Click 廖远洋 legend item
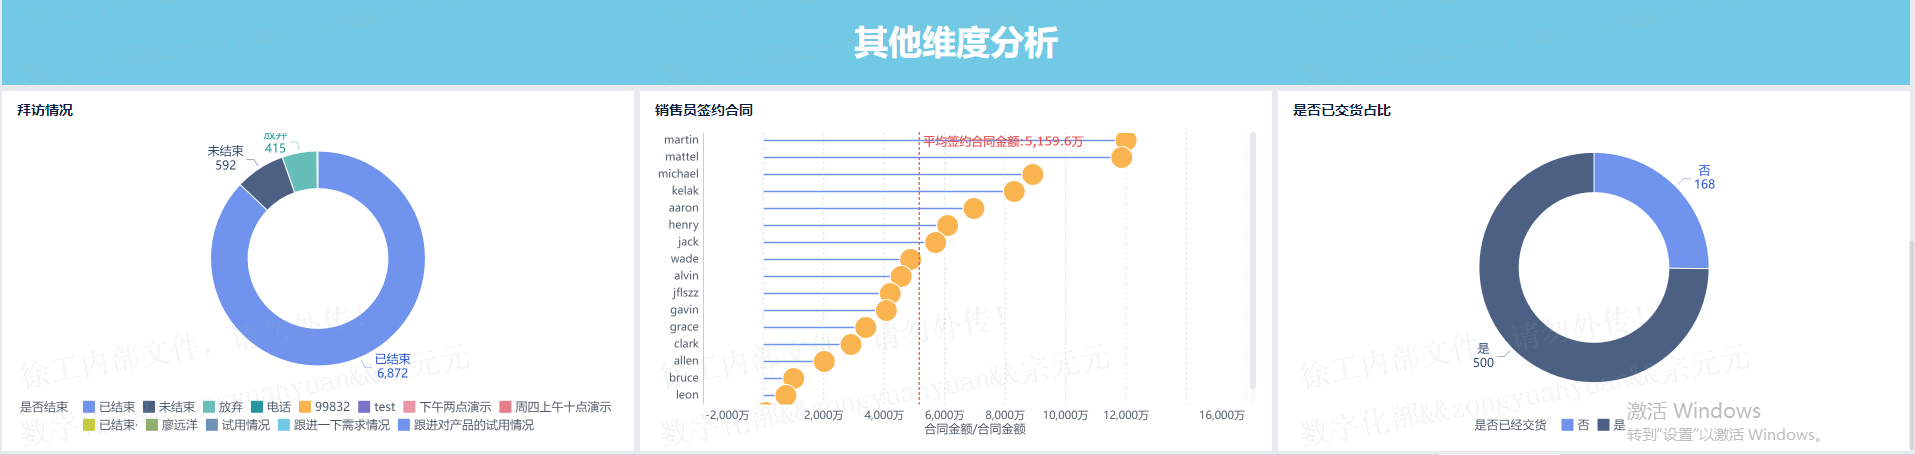1915x455 pixels. [x=171, y=425]
